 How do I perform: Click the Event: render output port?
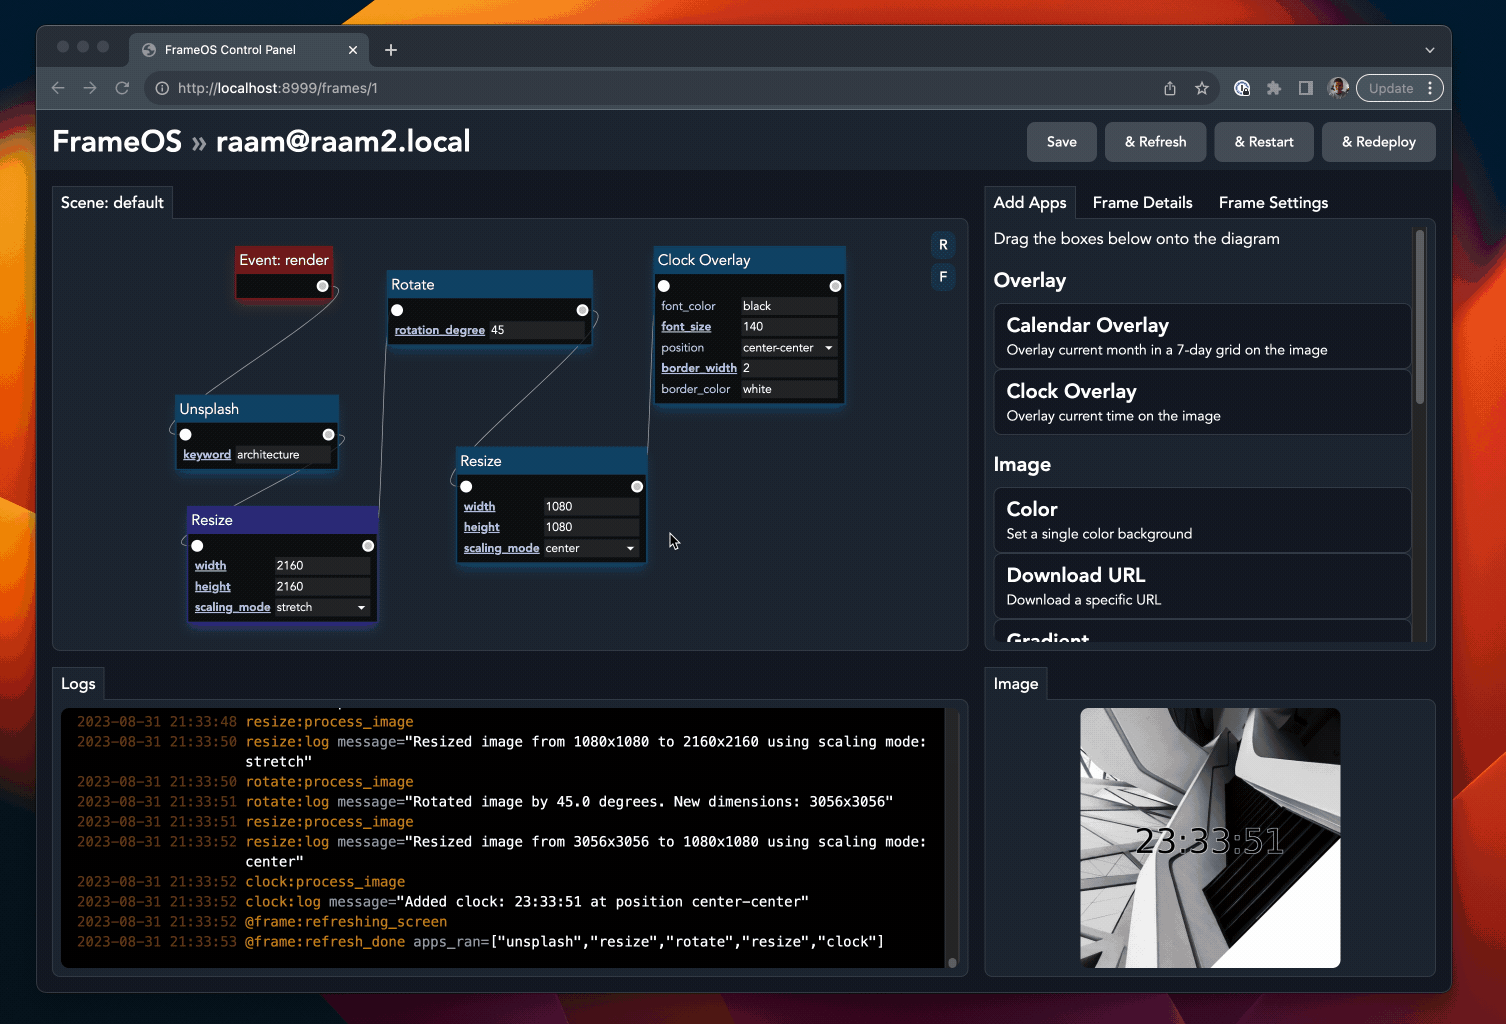[x=322, y=286]
